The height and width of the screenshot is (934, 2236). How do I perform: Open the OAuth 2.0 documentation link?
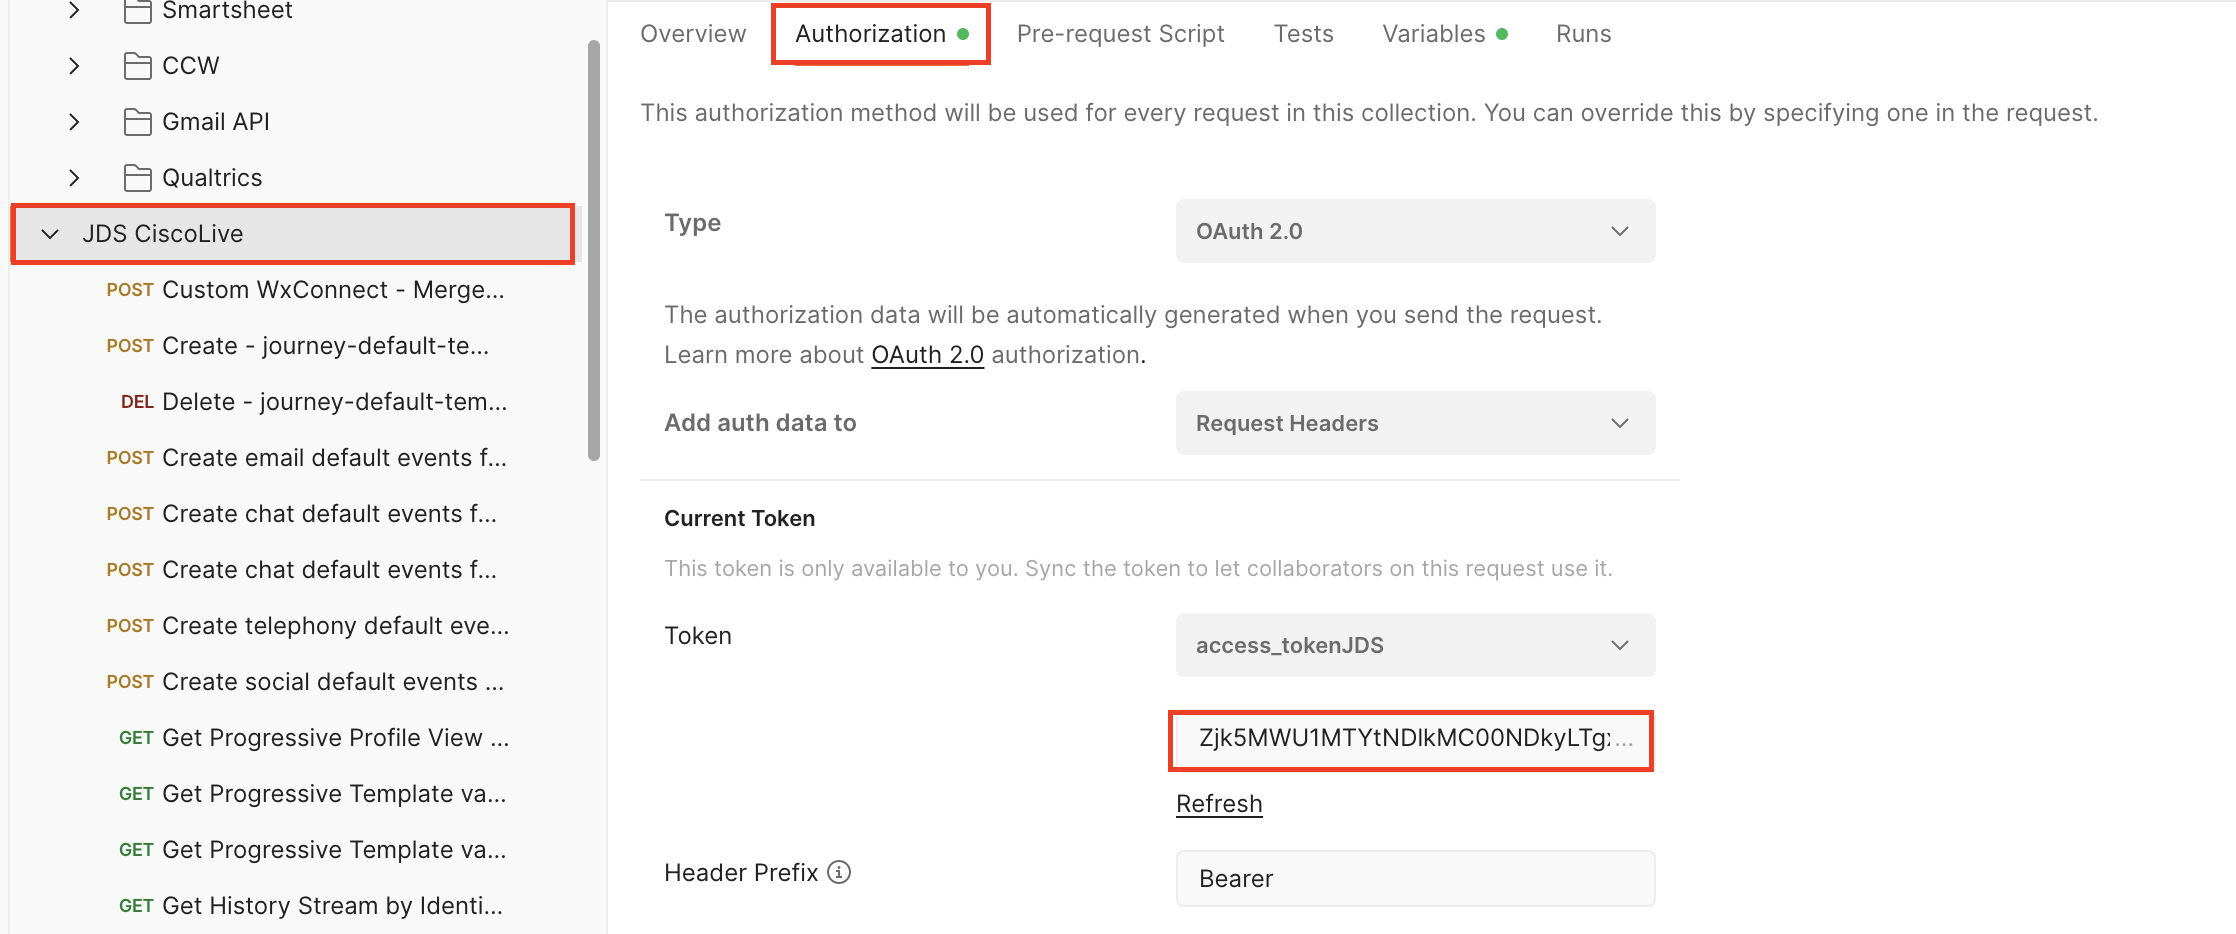click(927, 355)
